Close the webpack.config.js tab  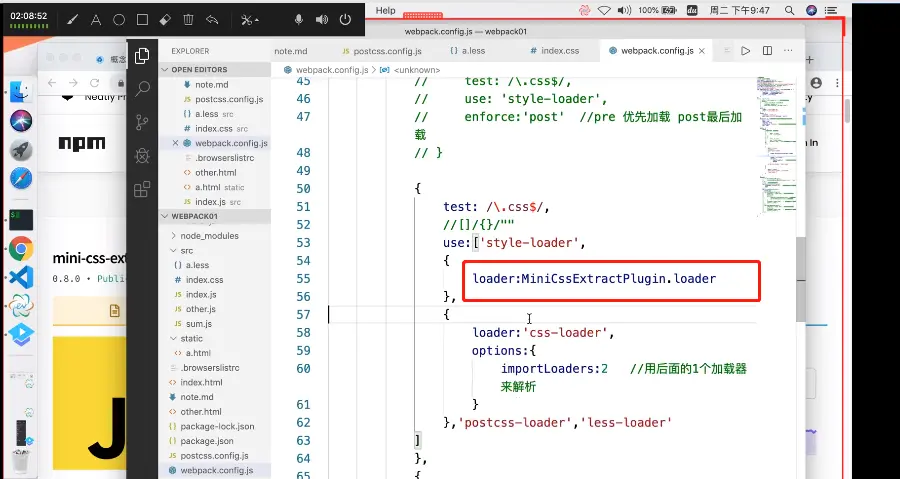tap(701, 51)
